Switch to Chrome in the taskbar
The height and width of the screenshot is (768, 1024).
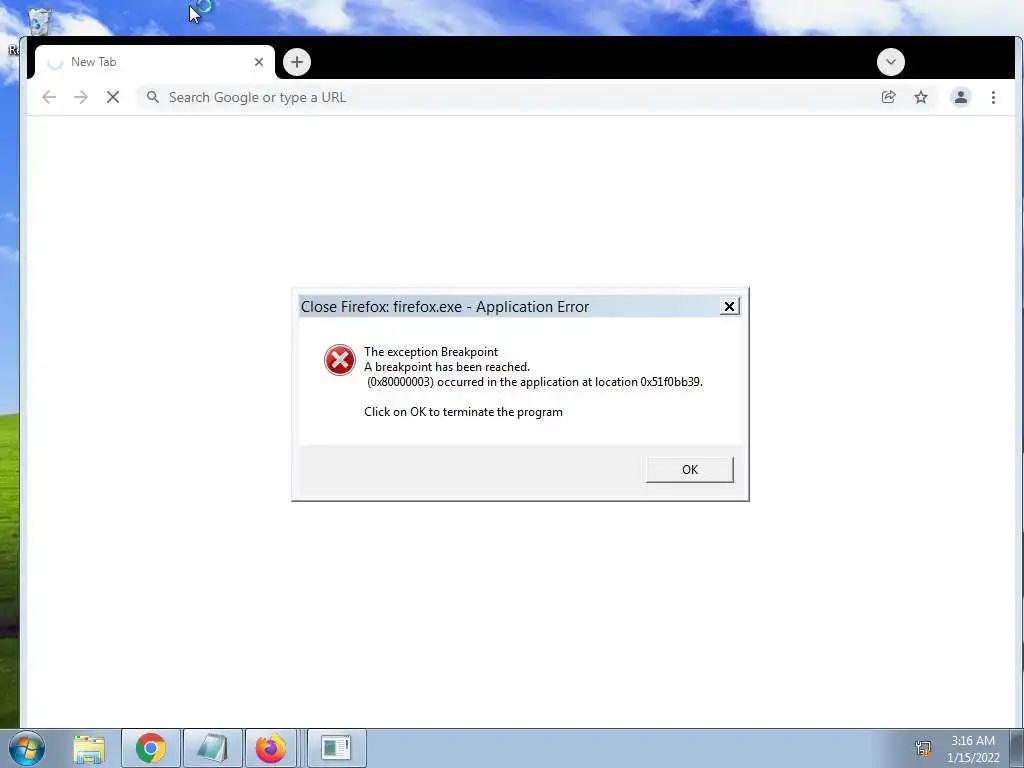[151, 748]
